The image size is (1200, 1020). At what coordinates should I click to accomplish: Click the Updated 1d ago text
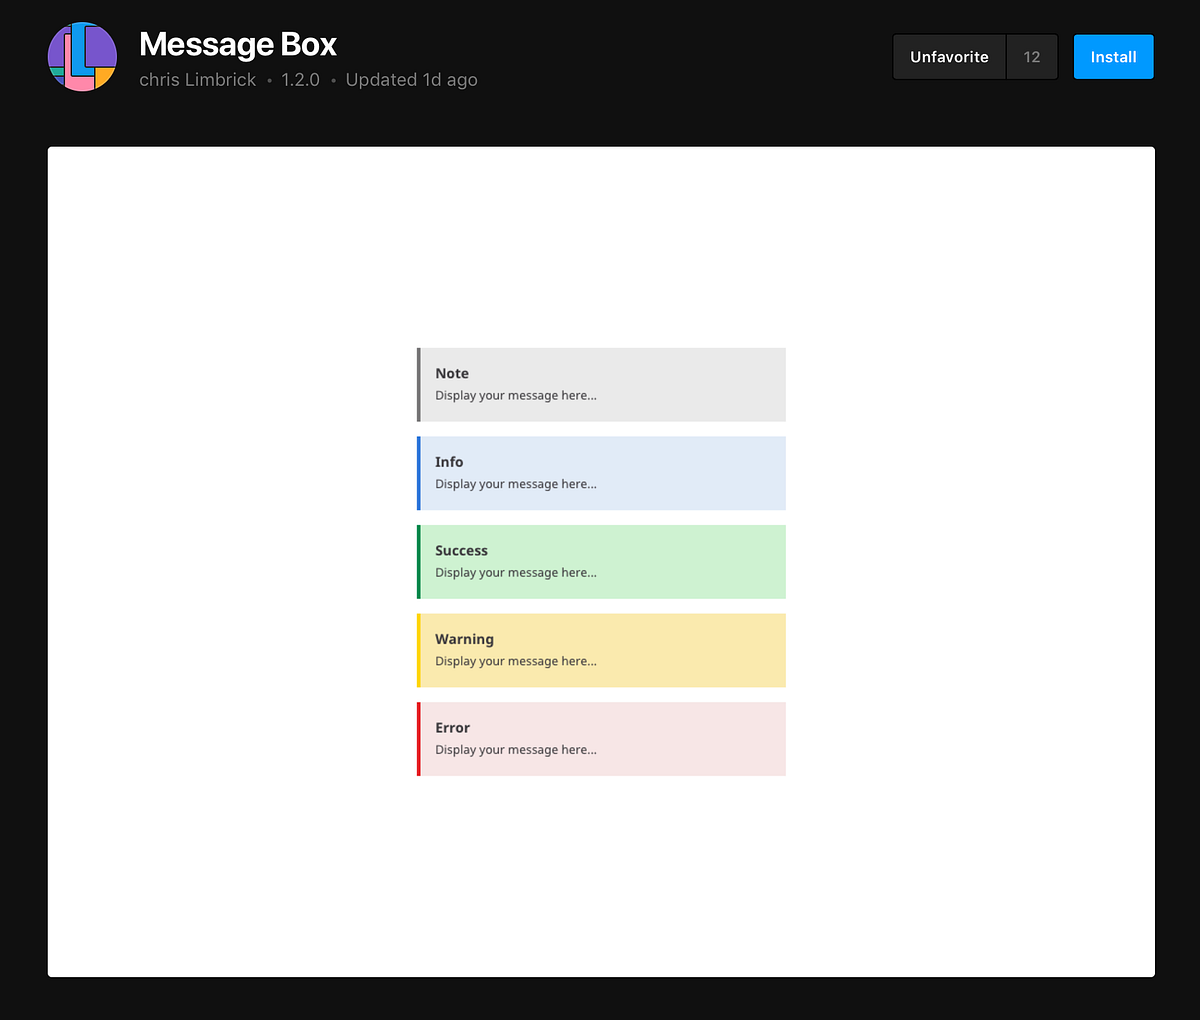(x=411, y=79)
